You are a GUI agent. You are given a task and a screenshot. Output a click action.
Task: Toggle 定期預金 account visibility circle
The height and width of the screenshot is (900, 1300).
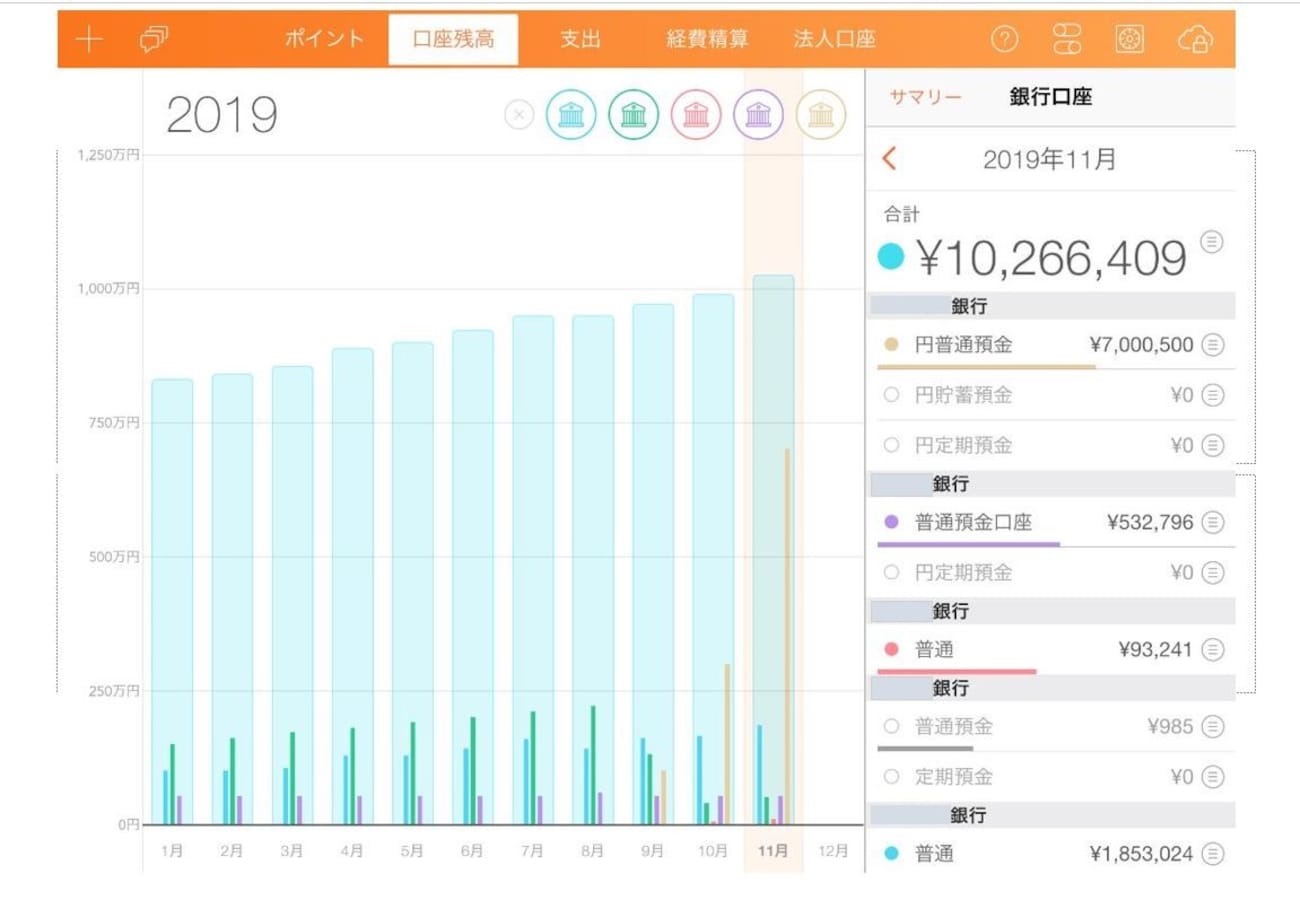(x=892, y=776)
